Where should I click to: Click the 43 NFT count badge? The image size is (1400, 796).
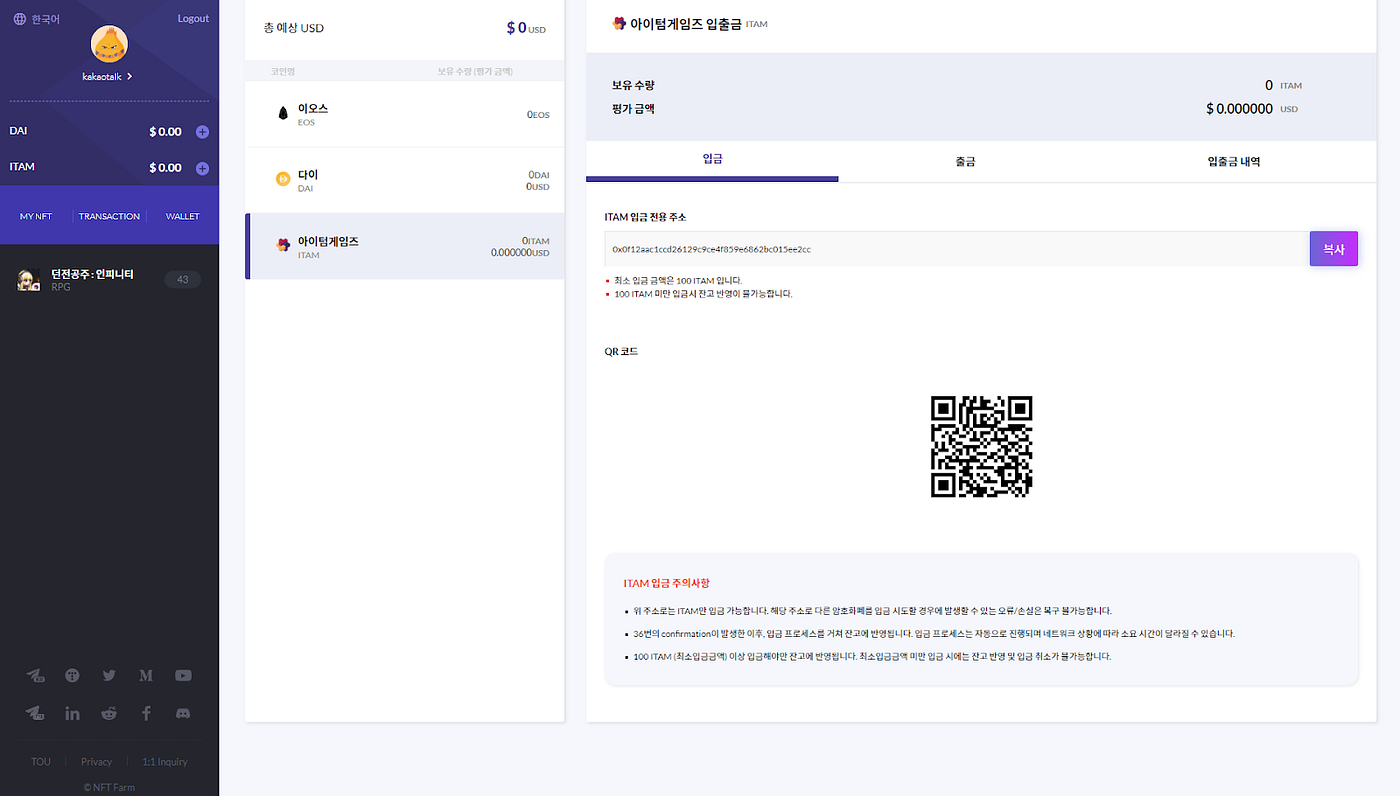coord(183,280)
